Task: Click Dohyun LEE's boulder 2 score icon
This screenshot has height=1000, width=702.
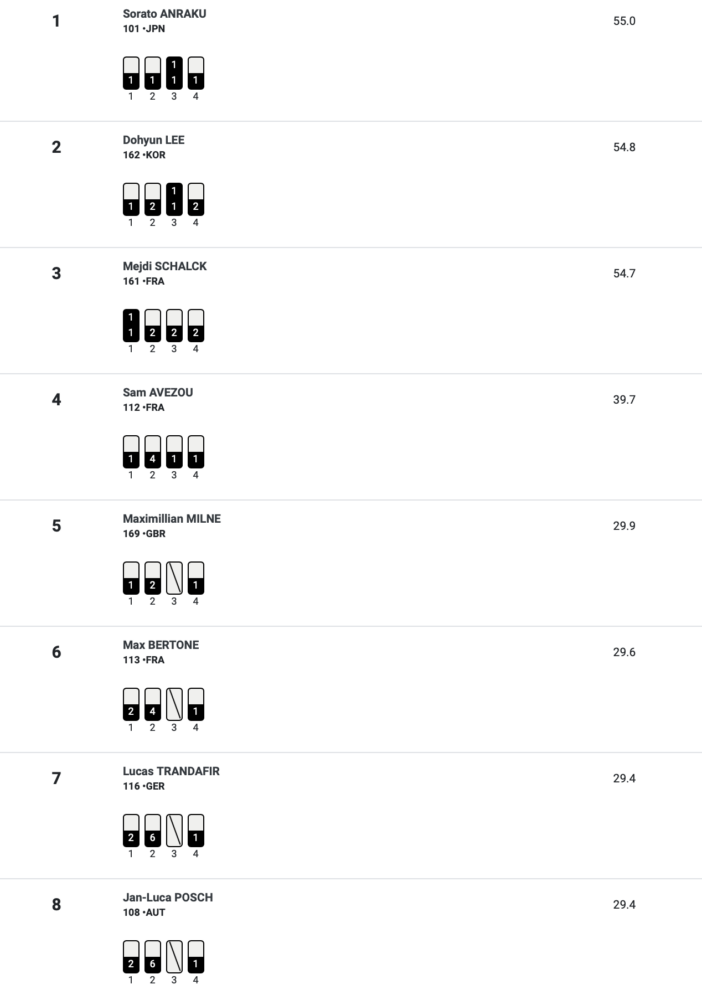Action: (152, 199)
